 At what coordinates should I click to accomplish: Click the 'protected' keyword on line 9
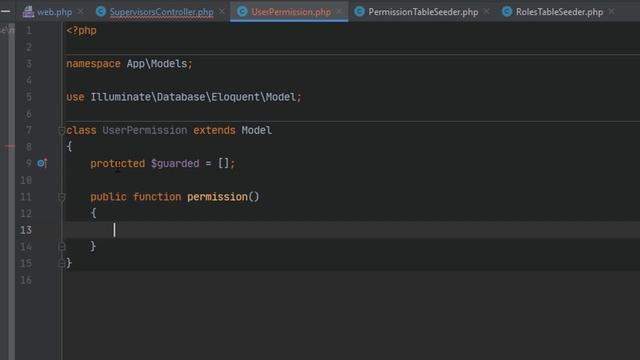point(118,164)
